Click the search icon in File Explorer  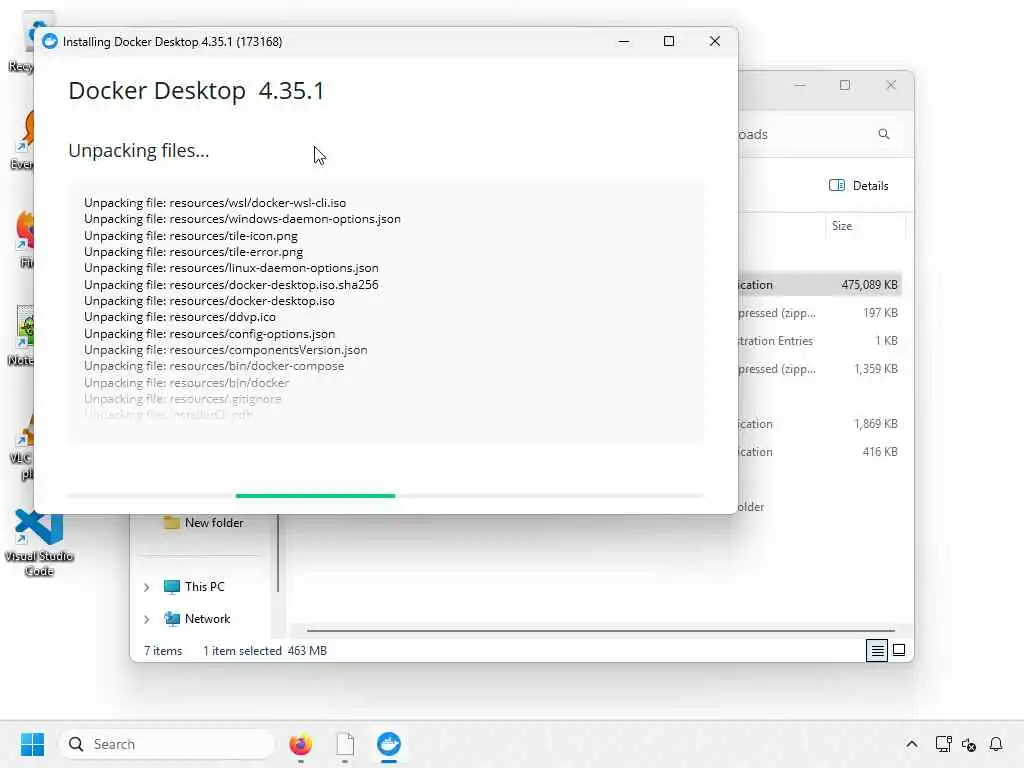(884, 134)
